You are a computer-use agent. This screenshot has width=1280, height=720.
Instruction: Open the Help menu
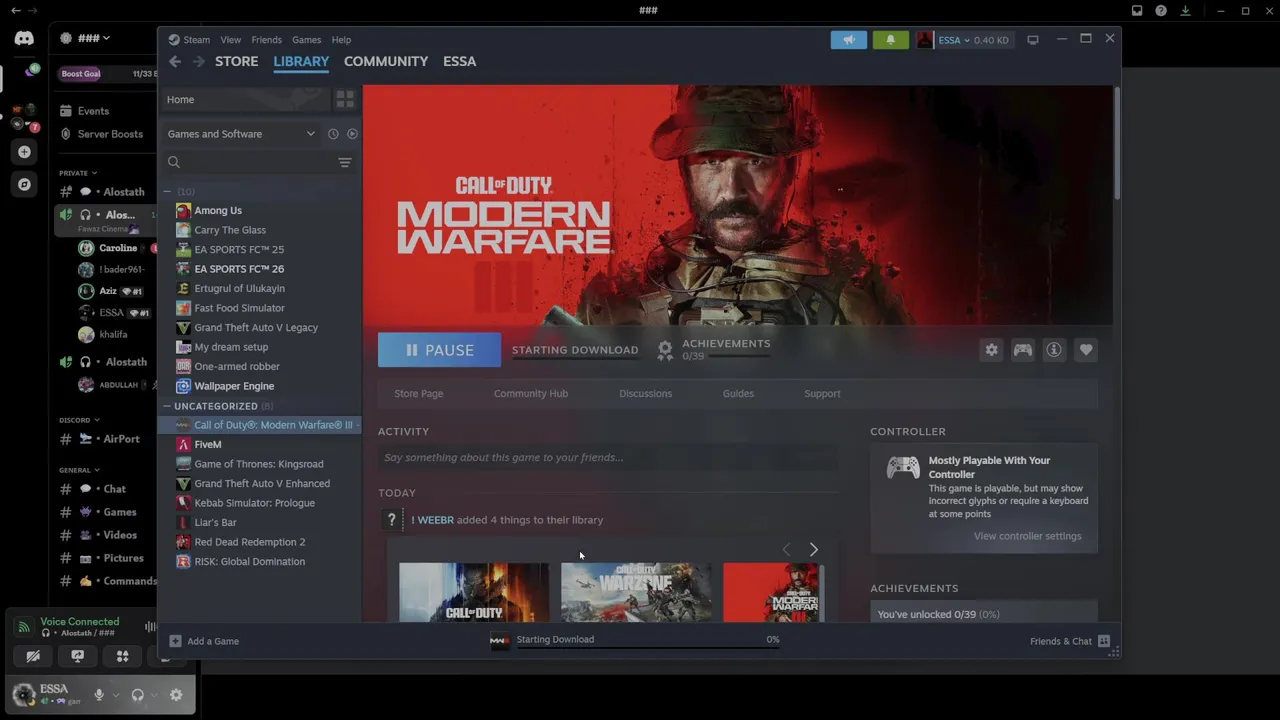[341, 40]
